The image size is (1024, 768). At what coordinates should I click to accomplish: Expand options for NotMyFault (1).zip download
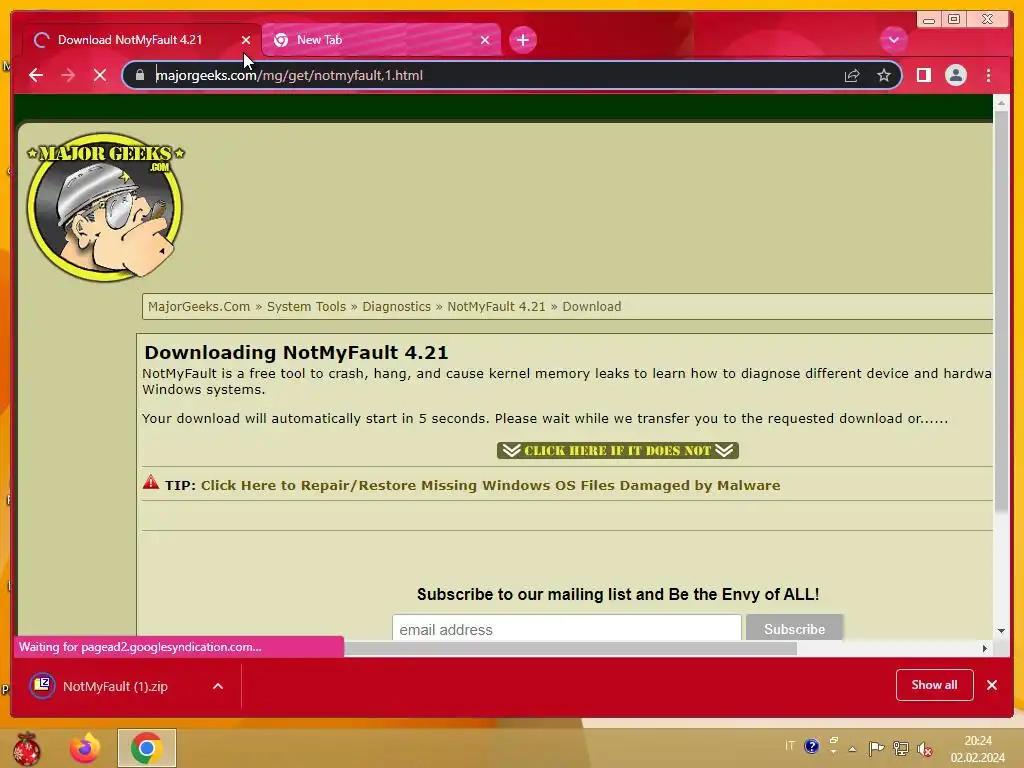coord(218,686)
